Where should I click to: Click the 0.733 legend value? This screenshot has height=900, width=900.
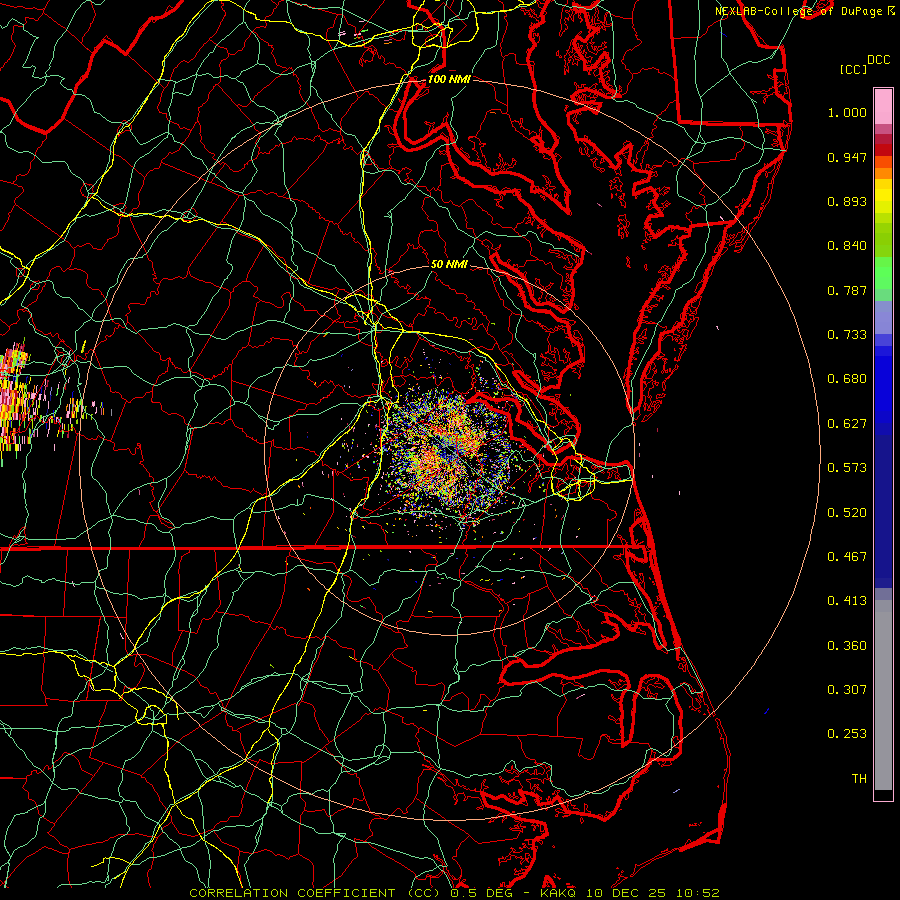[x=847, y=335]
